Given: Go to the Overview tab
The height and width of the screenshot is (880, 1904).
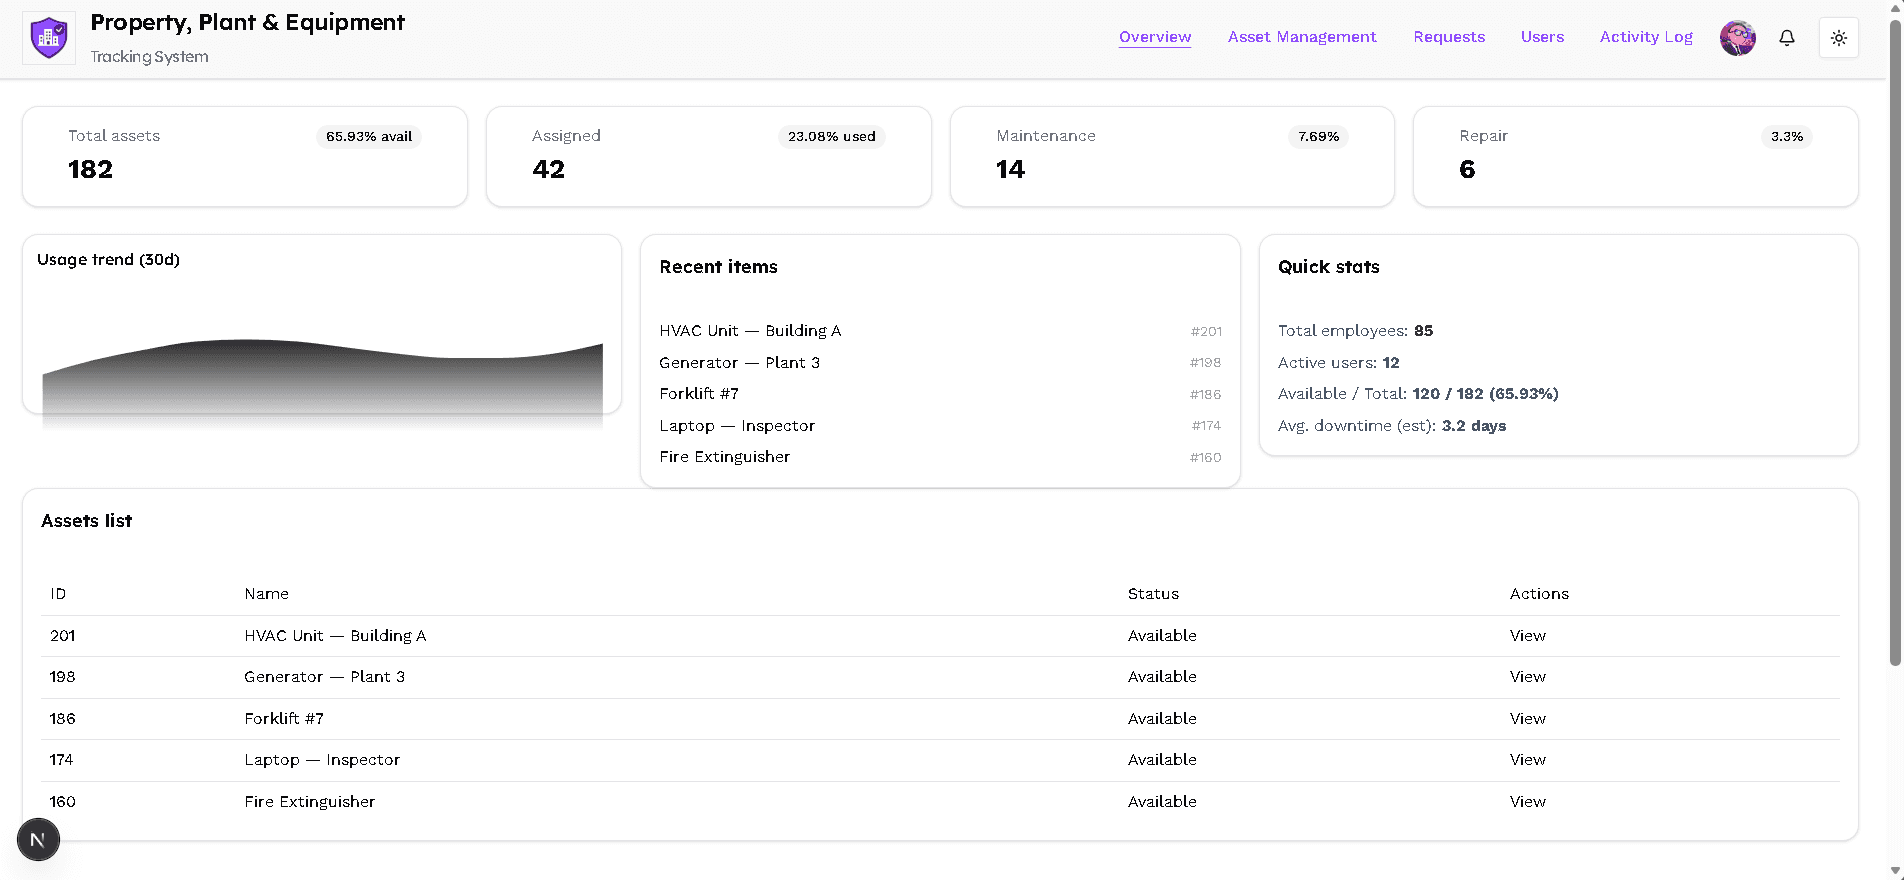Looking at the screenshot, I should 1155,37.
